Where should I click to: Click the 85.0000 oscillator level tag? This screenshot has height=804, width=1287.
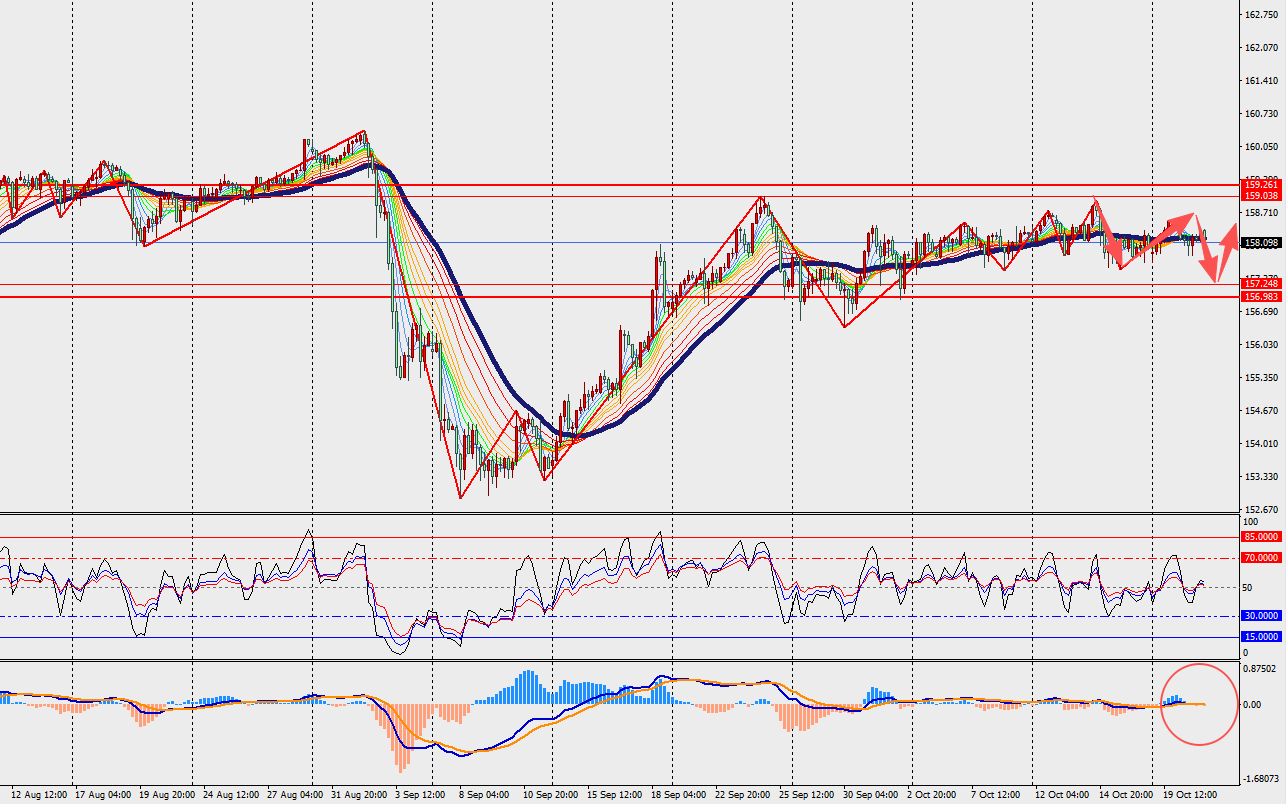point(1263,537)
